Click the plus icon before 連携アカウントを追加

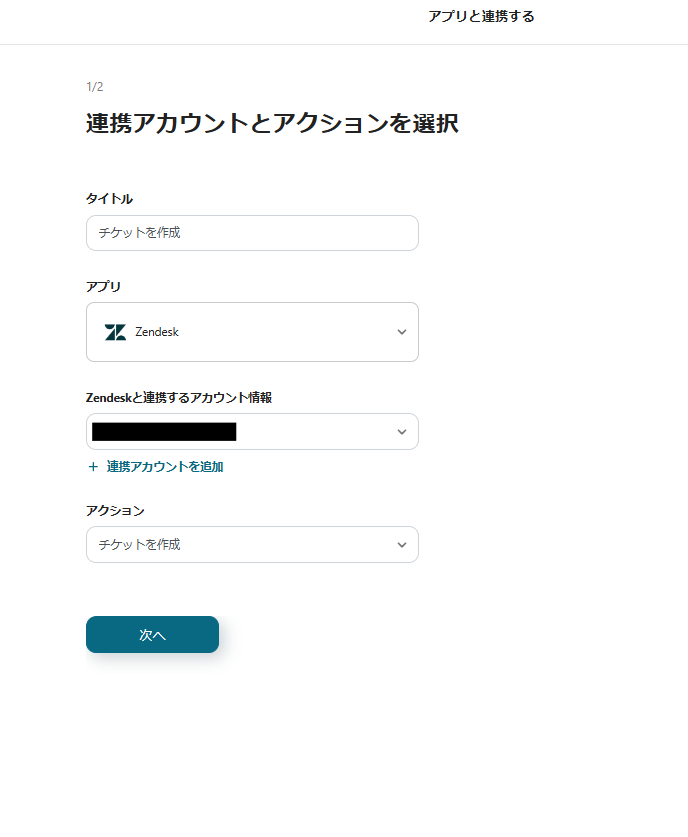(x=93, y=467)
